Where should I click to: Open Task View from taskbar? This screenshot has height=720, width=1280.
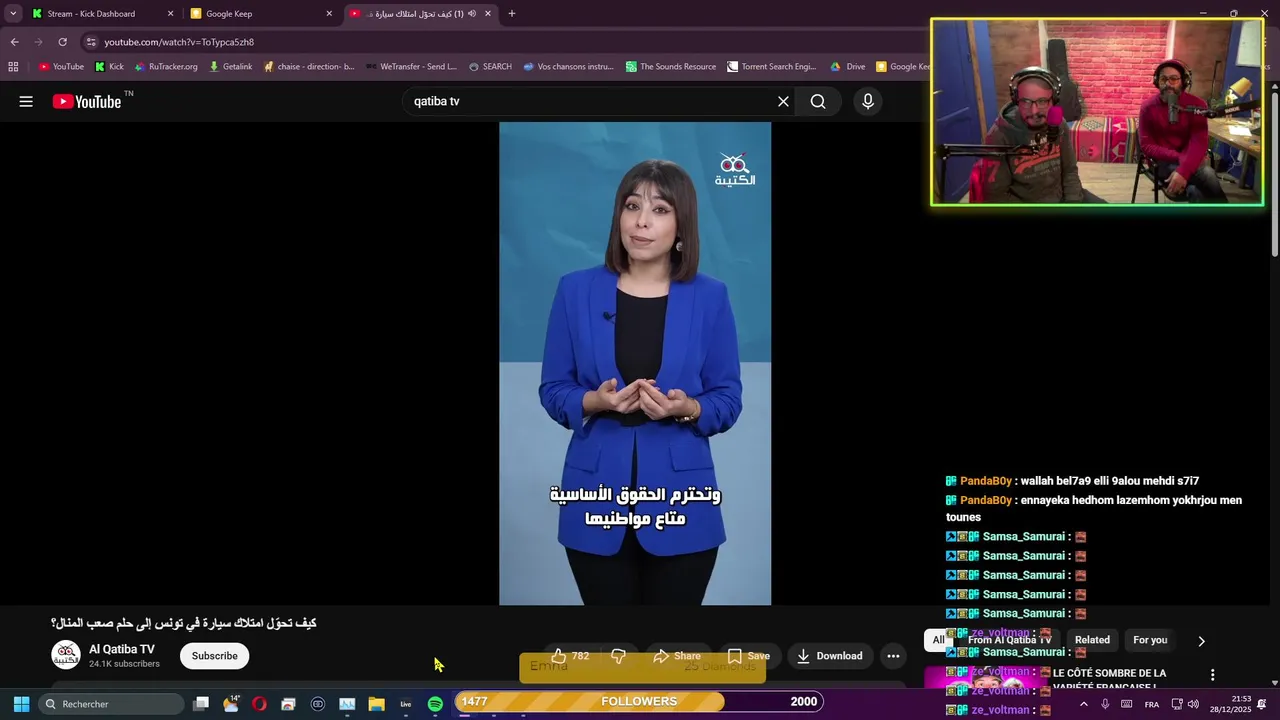pyautogui.click(x=201, y=704)
